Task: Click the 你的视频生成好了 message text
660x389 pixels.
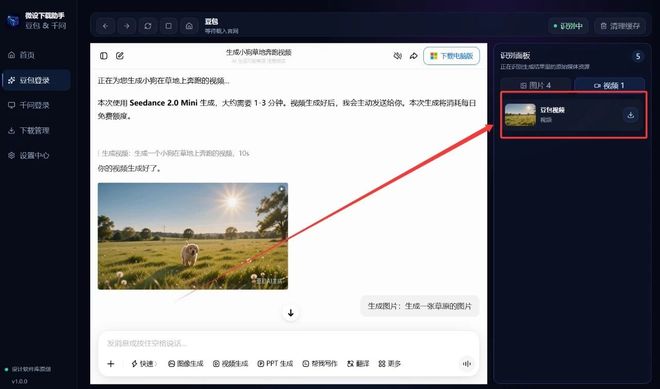Action: pyautogui.click(x=129, y=168)
